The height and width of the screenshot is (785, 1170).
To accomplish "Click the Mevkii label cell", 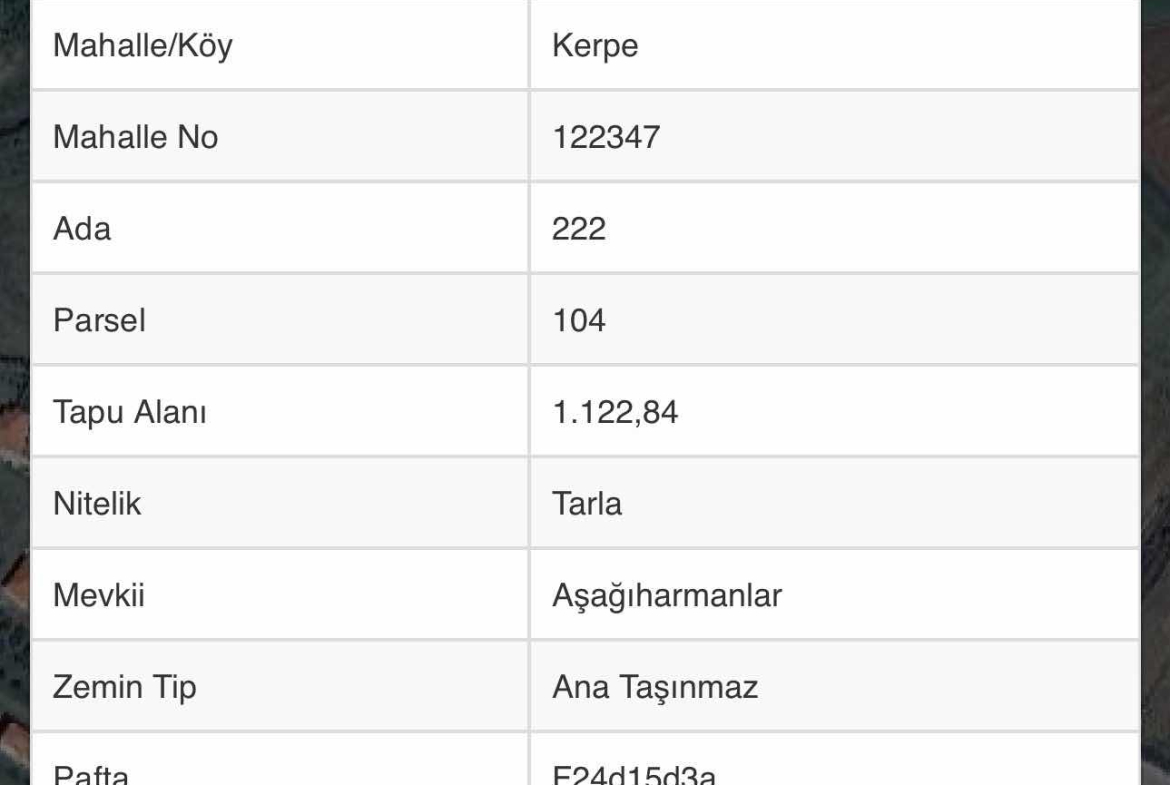I will pos(99,596).
